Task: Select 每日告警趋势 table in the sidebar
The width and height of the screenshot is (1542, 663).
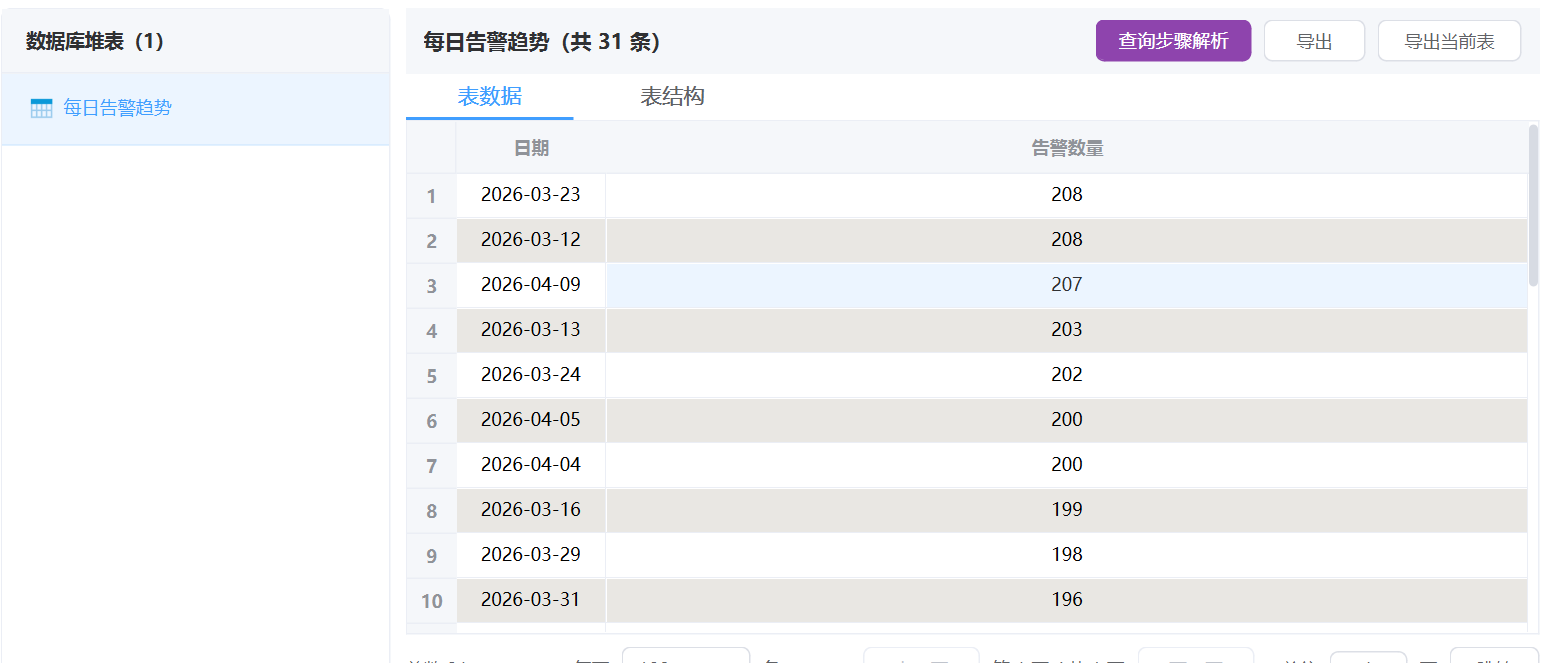Action: pos(117,108)
